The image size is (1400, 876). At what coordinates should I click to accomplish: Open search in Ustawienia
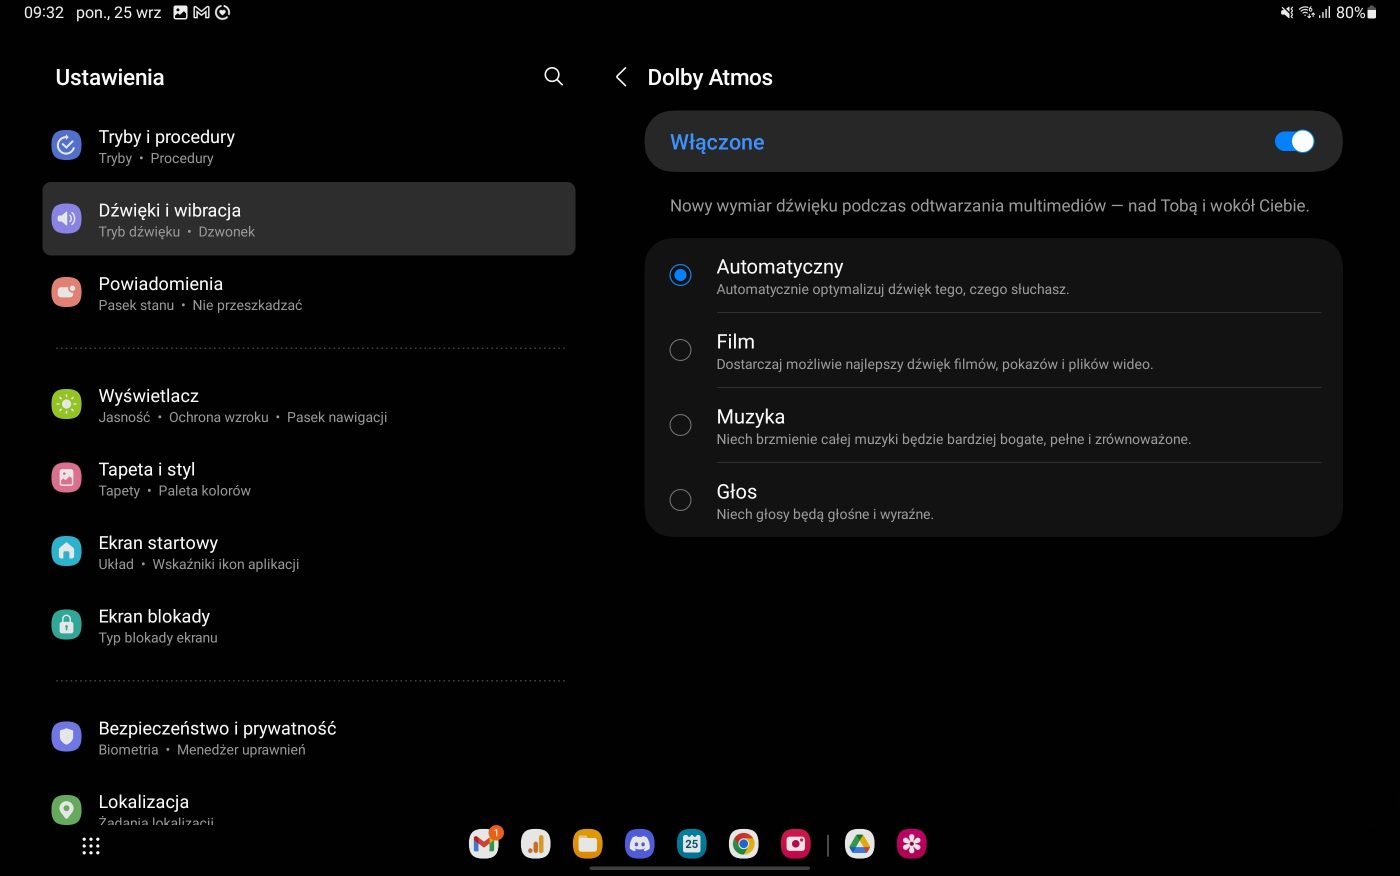(553, 77)
